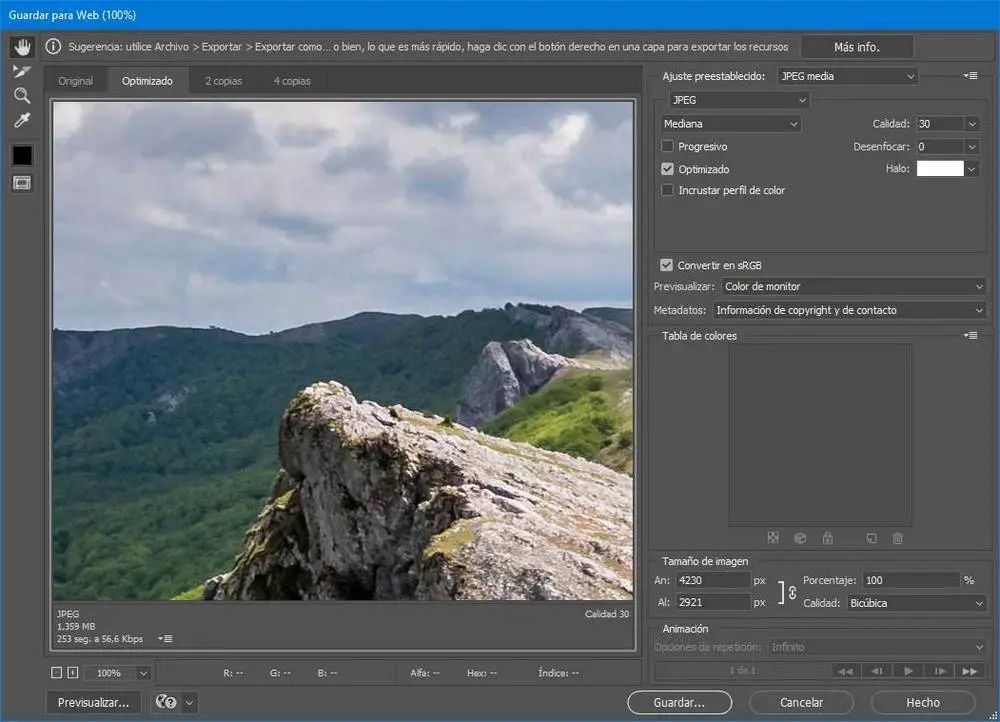The height and width of the screenshot is (722, 1000).
Task: Disable Convertir en sRGB checkbox
Action: click(x=667, y=265)
